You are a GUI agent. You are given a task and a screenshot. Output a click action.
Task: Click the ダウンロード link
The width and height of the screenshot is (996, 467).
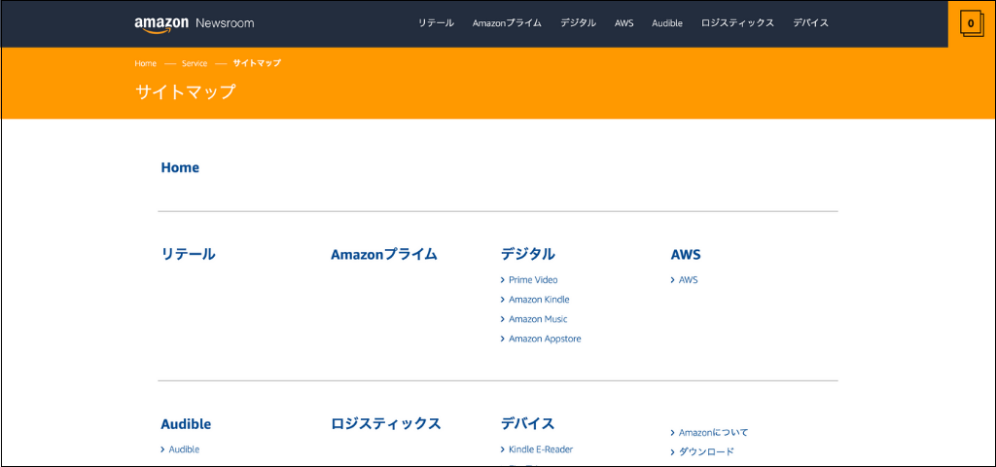[706, 452]
